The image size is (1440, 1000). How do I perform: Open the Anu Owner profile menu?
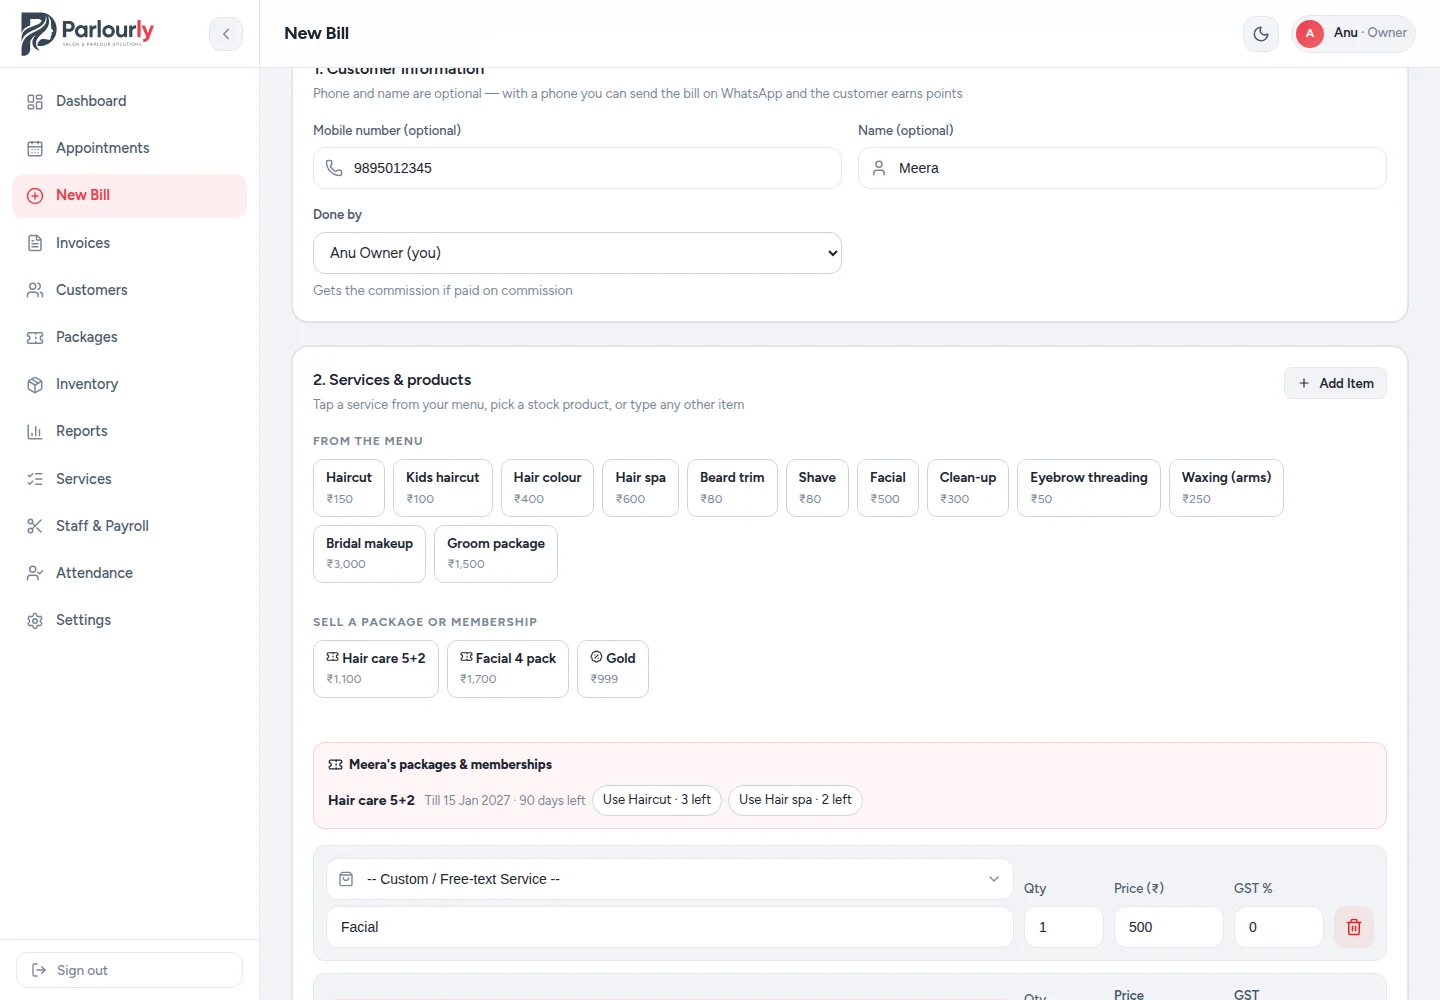pyautogui.click(x=1353, y=33)
